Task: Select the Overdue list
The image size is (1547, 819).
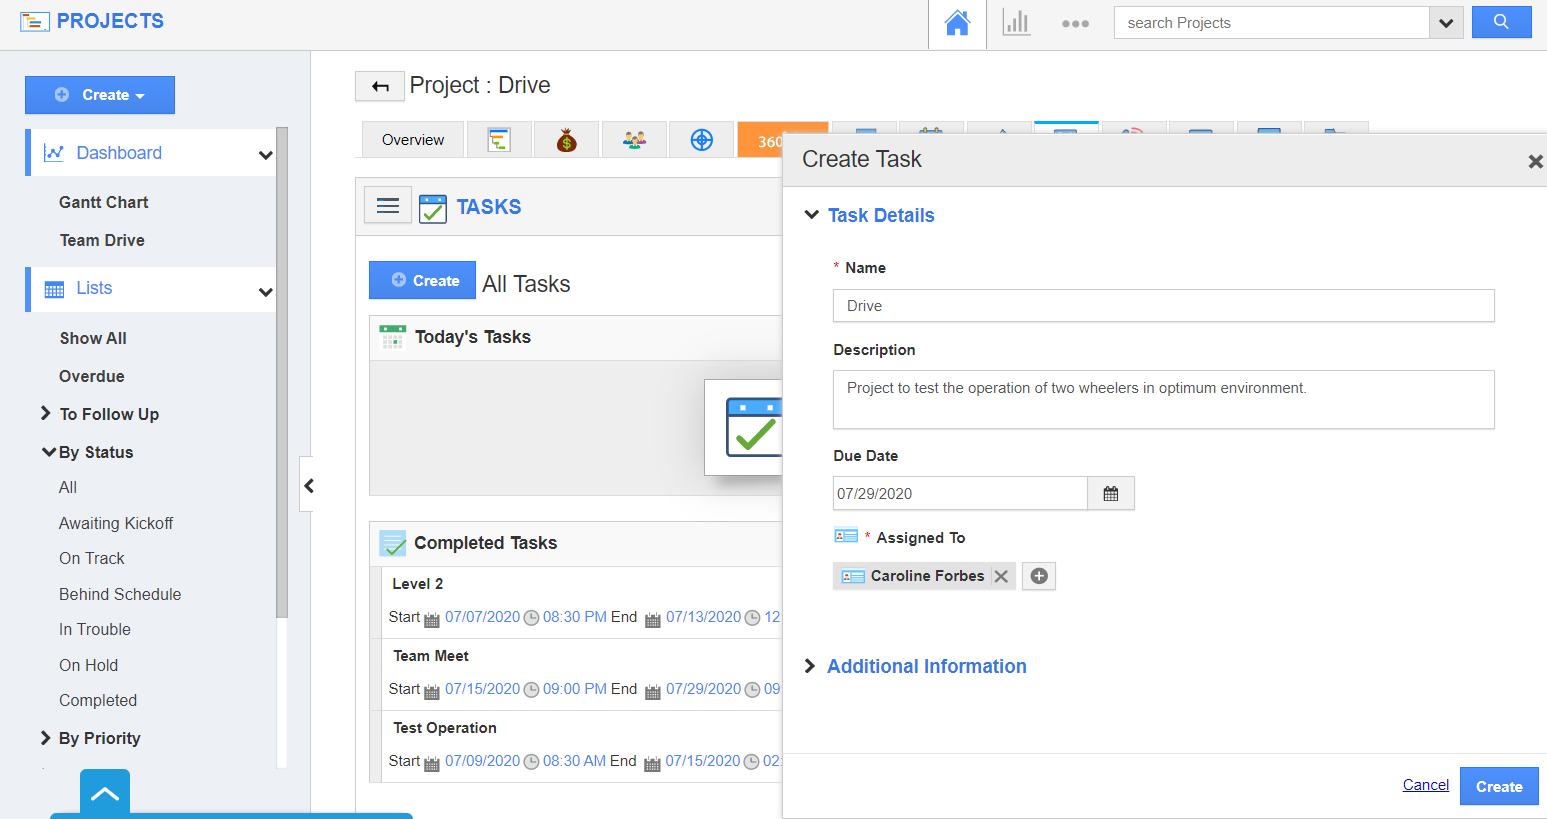Action: 92,376
